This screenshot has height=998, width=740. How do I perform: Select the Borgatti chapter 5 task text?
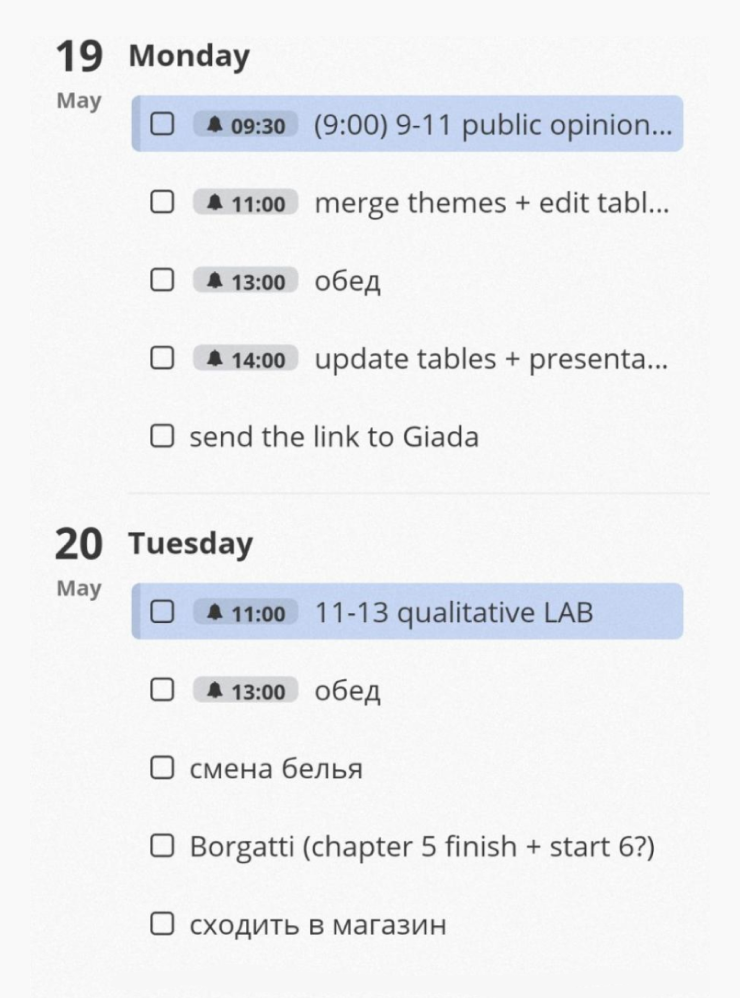tap(422, 847)
